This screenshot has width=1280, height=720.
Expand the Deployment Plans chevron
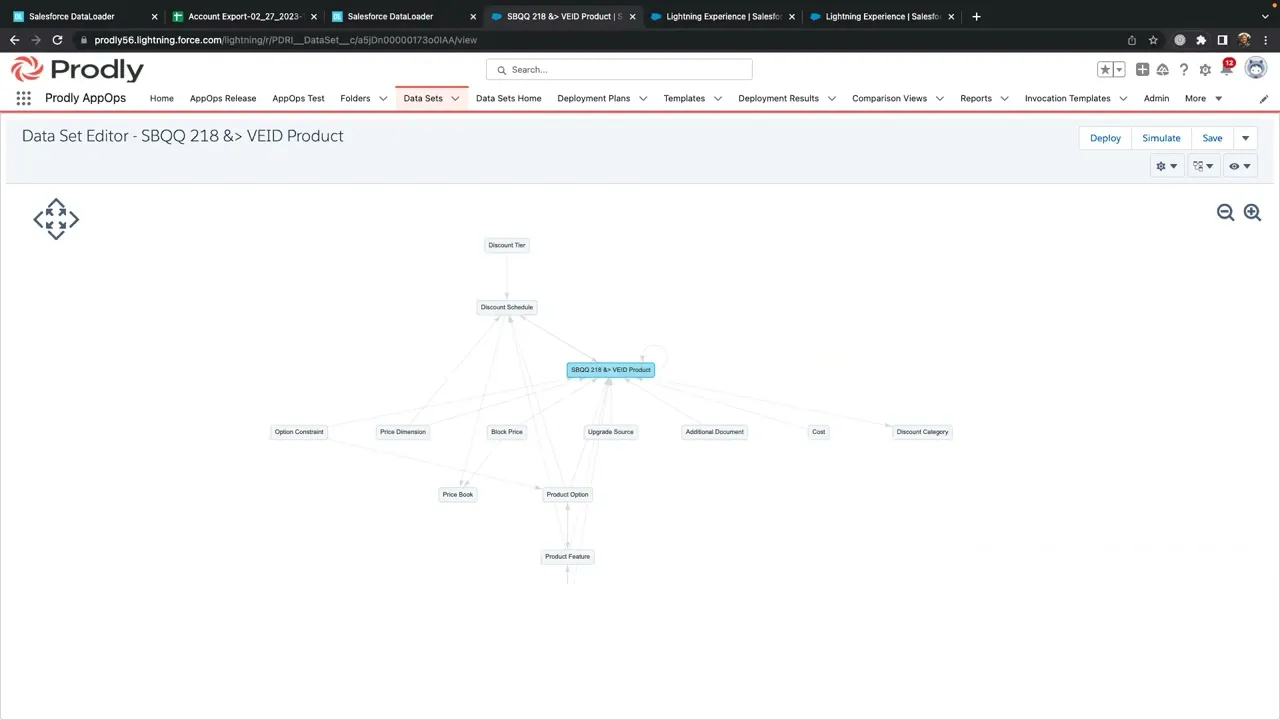pyautogui.click(x=642, y=98)
